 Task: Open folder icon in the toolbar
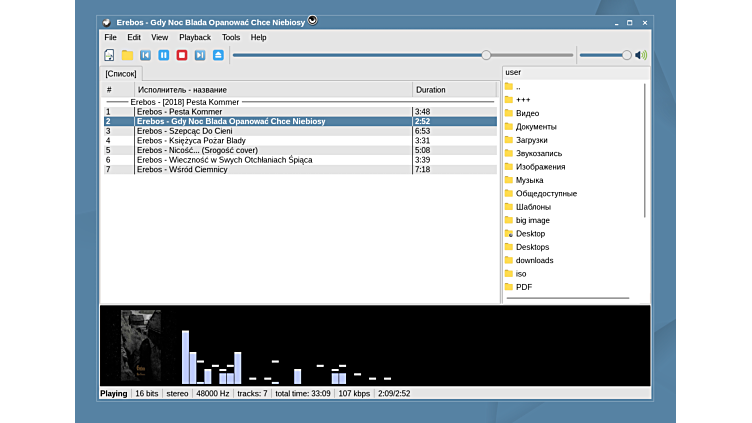point(127,55)
